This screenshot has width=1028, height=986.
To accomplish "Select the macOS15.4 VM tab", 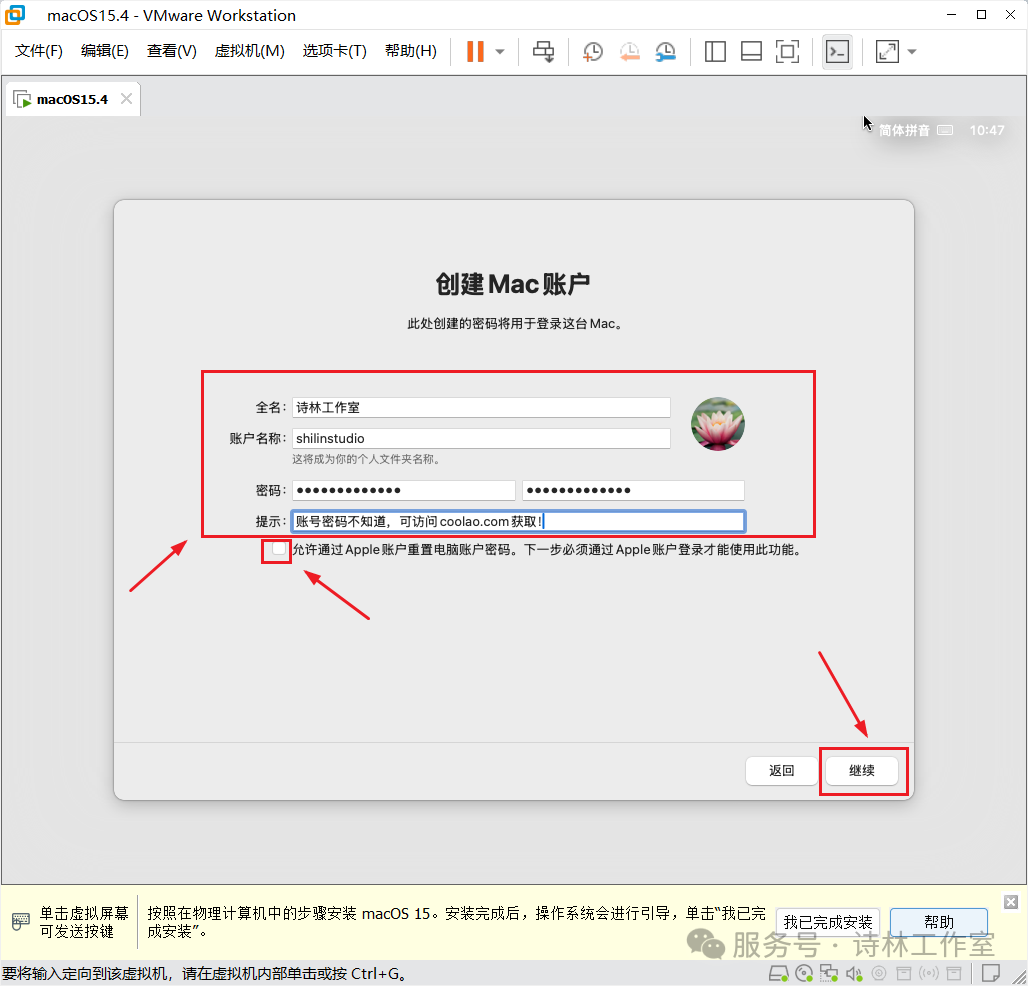I will coord(72,99).
